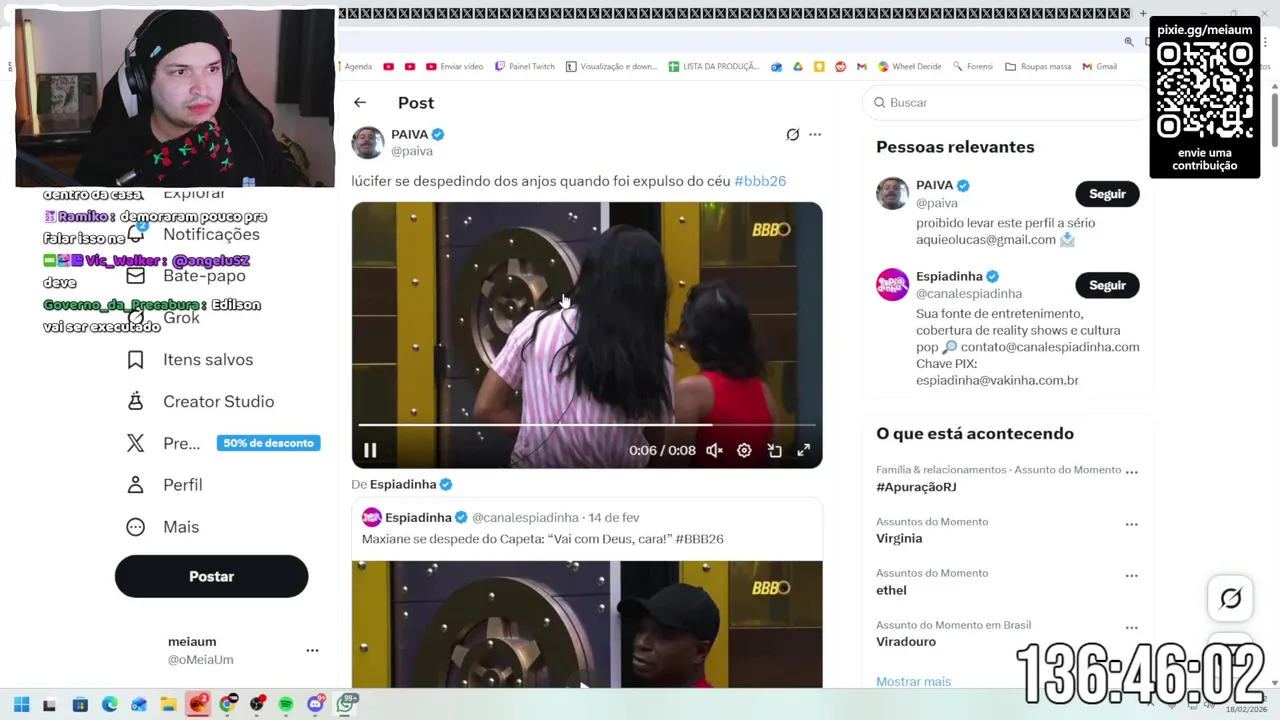The image size is (1280, 720).
Task: Open the #bbb26 hashtag
Action: (760, 181)
